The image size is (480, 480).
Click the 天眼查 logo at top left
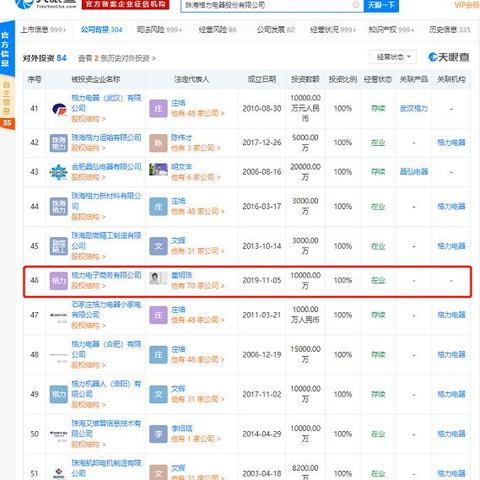(x=47, y=4)
